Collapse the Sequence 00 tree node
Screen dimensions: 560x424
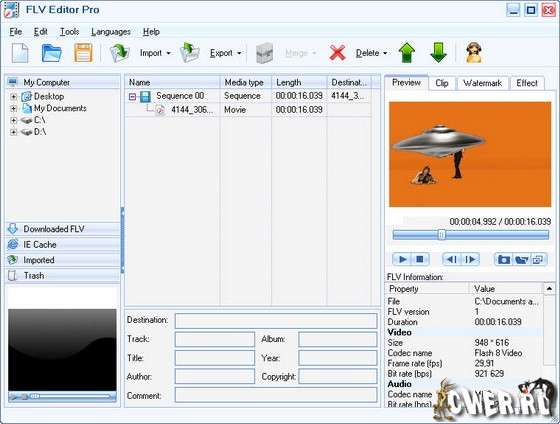[x=132, y=96]
